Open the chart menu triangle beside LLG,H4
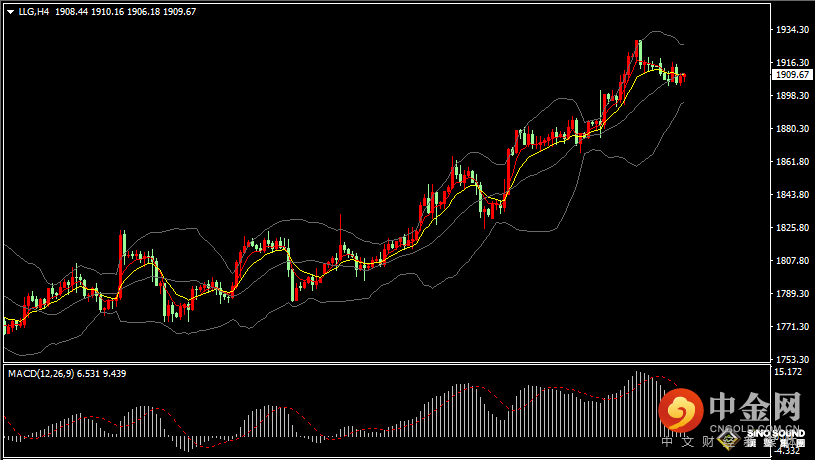Screen dimensions: 815x460 click(10, 12)
